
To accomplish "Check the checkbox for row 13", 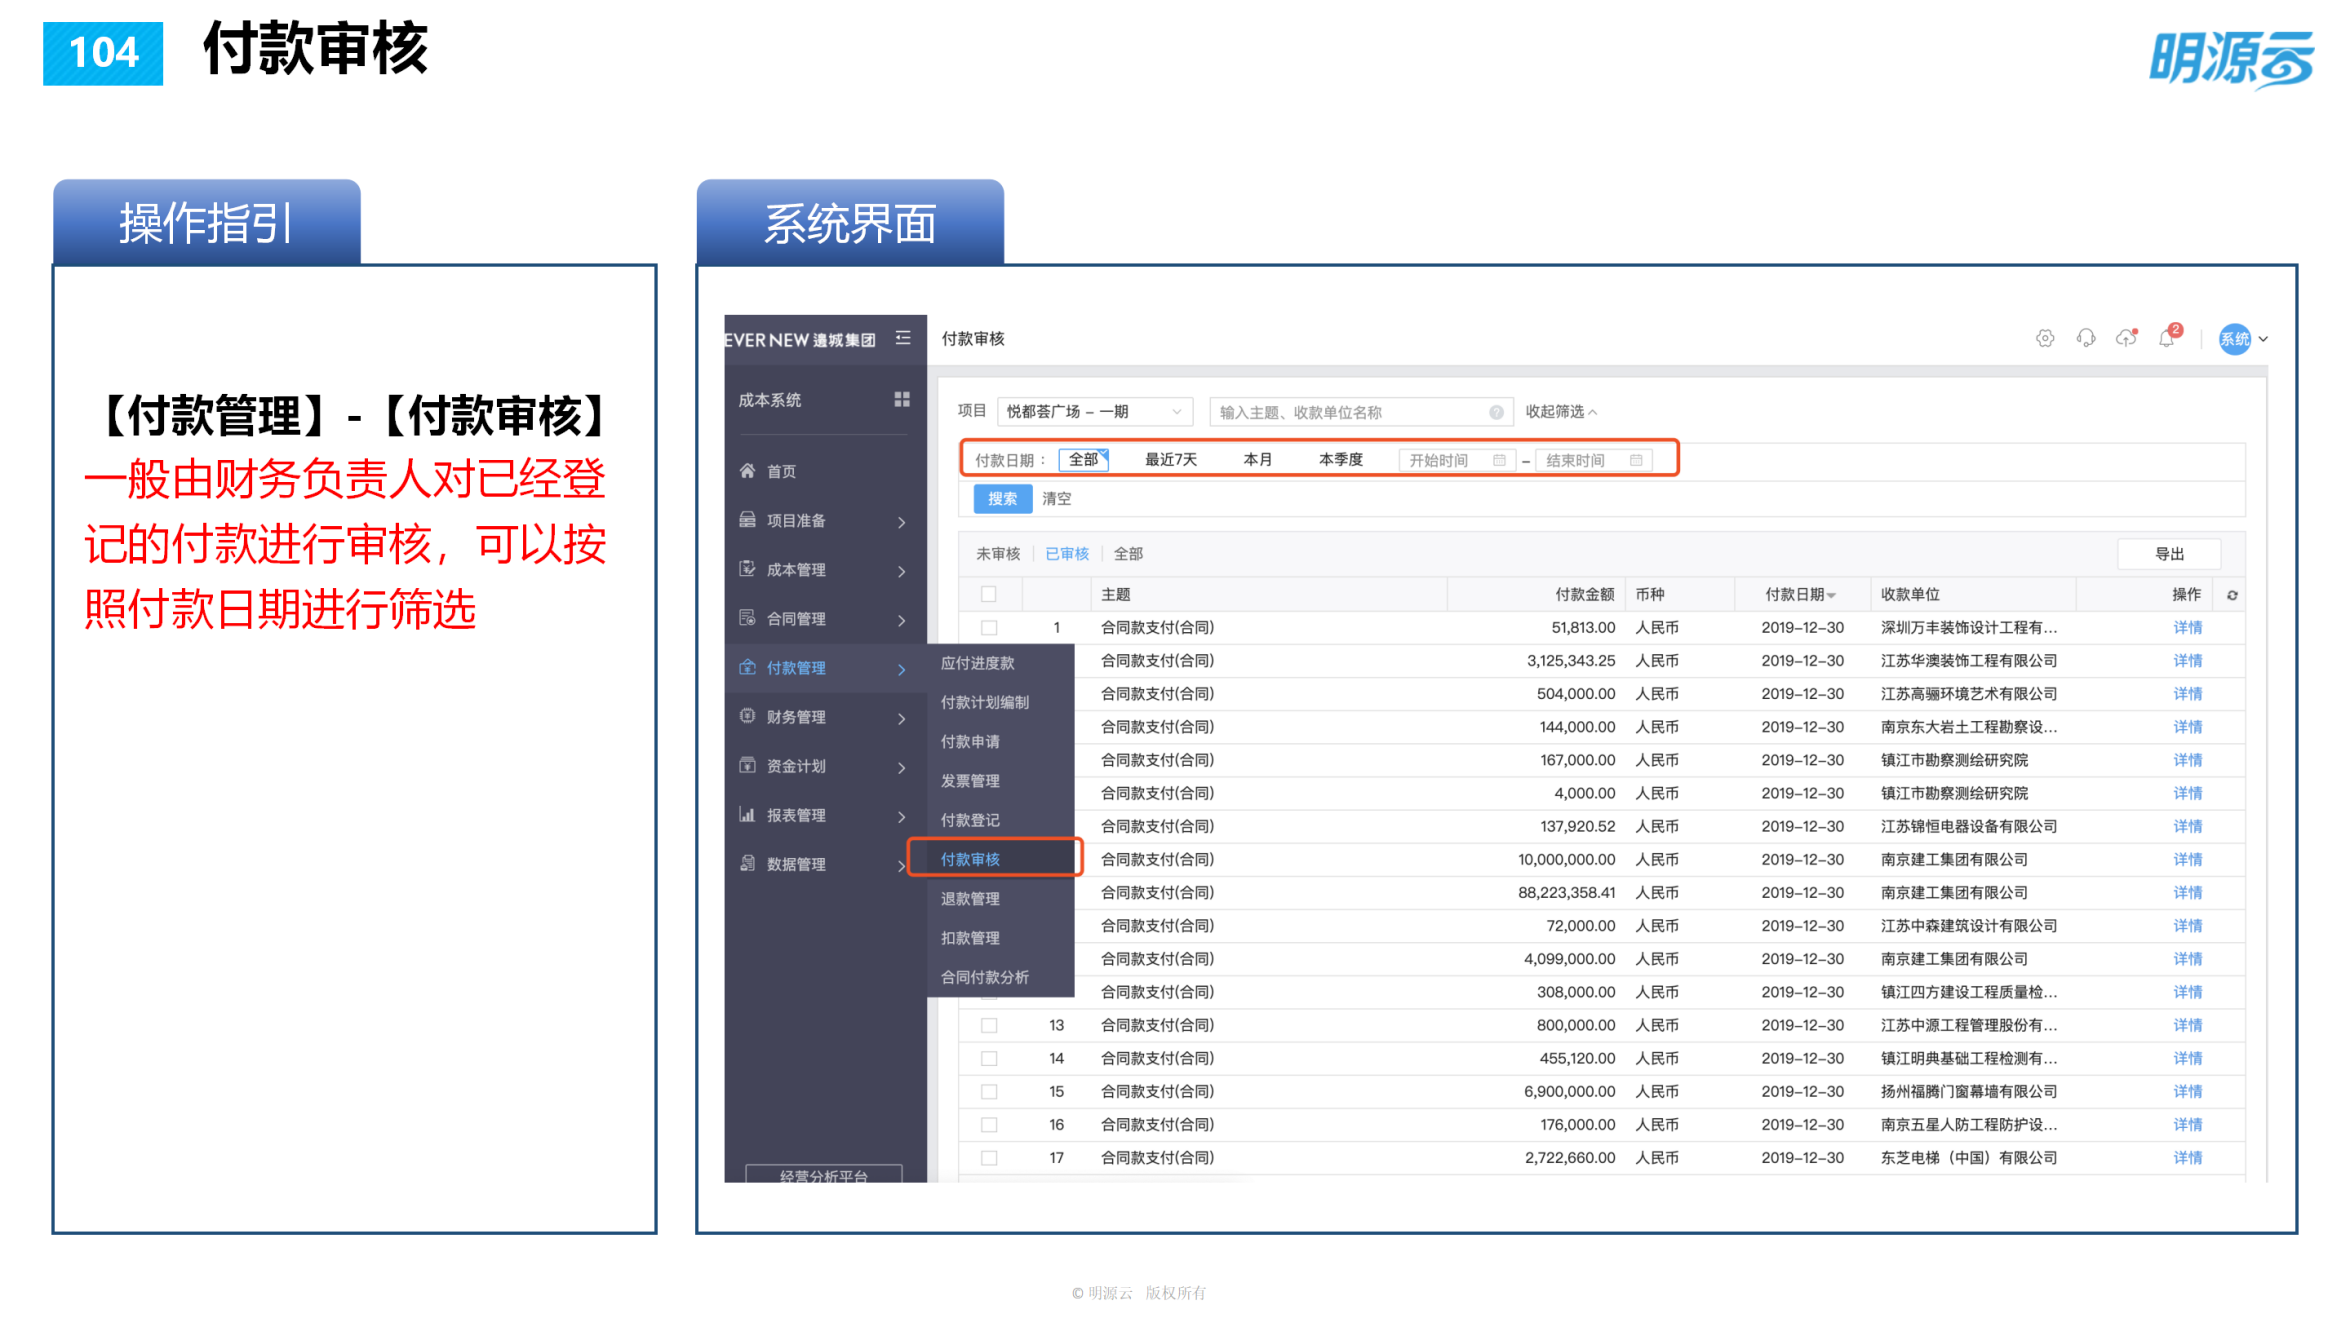I will click(989, 1024).
